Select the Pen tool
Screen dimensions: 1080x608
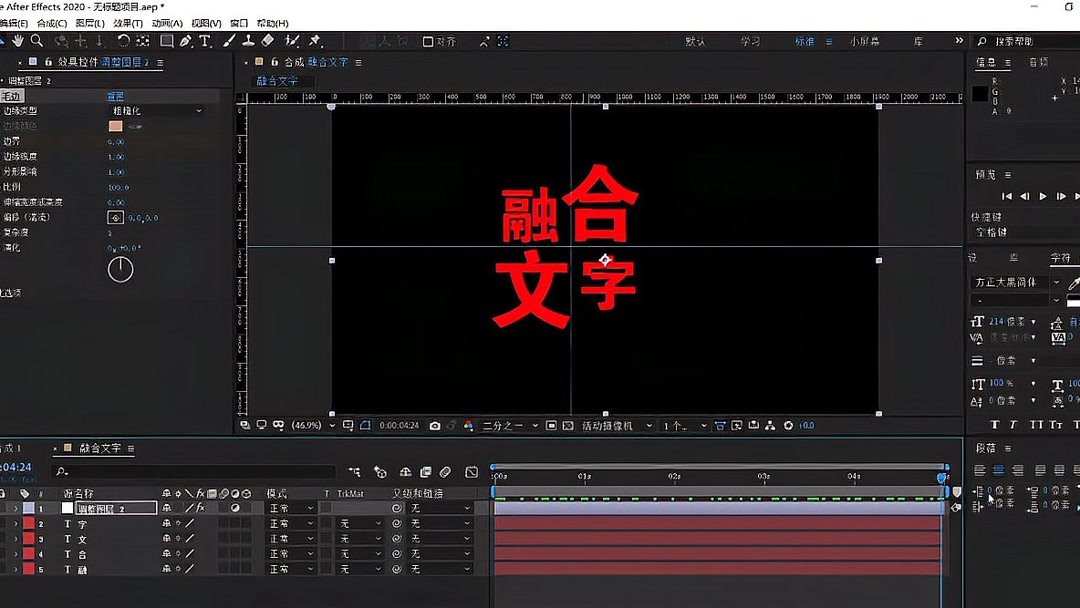[186, 41]
